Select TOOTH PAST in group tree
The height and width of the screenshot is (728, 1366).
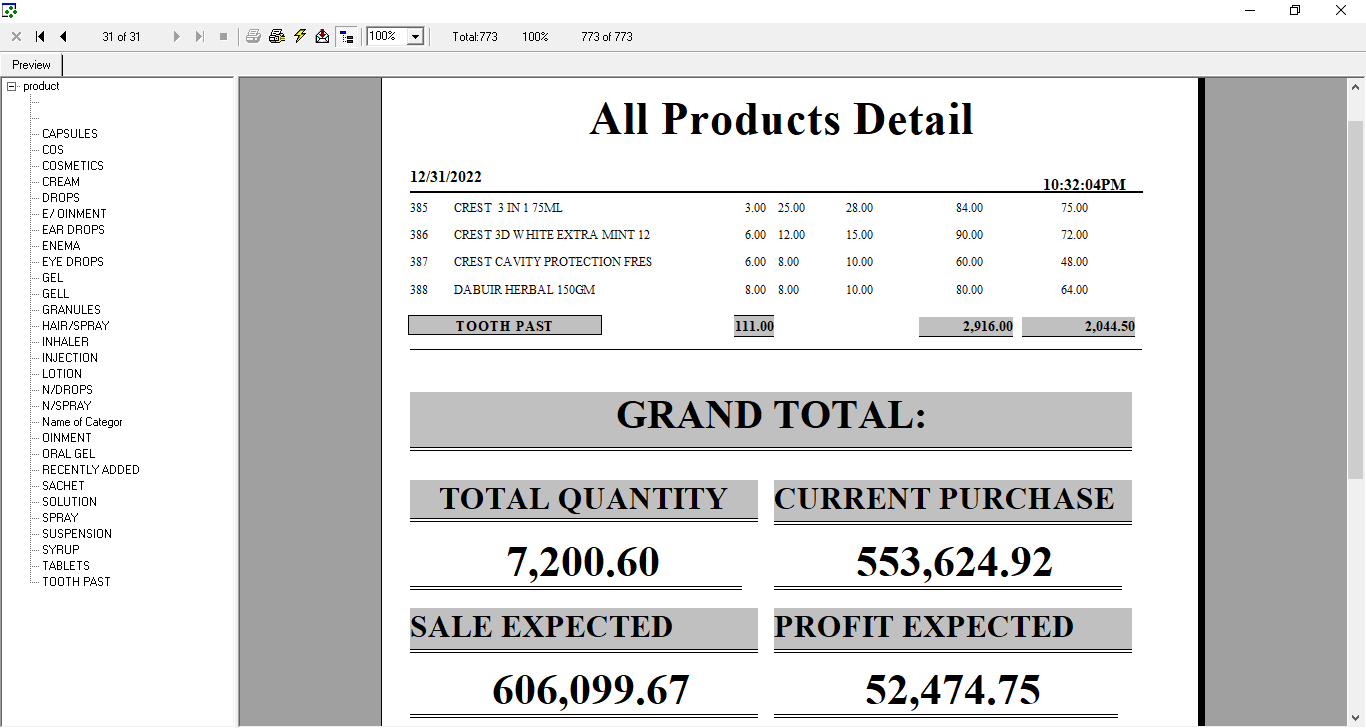(x=76, y=582)
